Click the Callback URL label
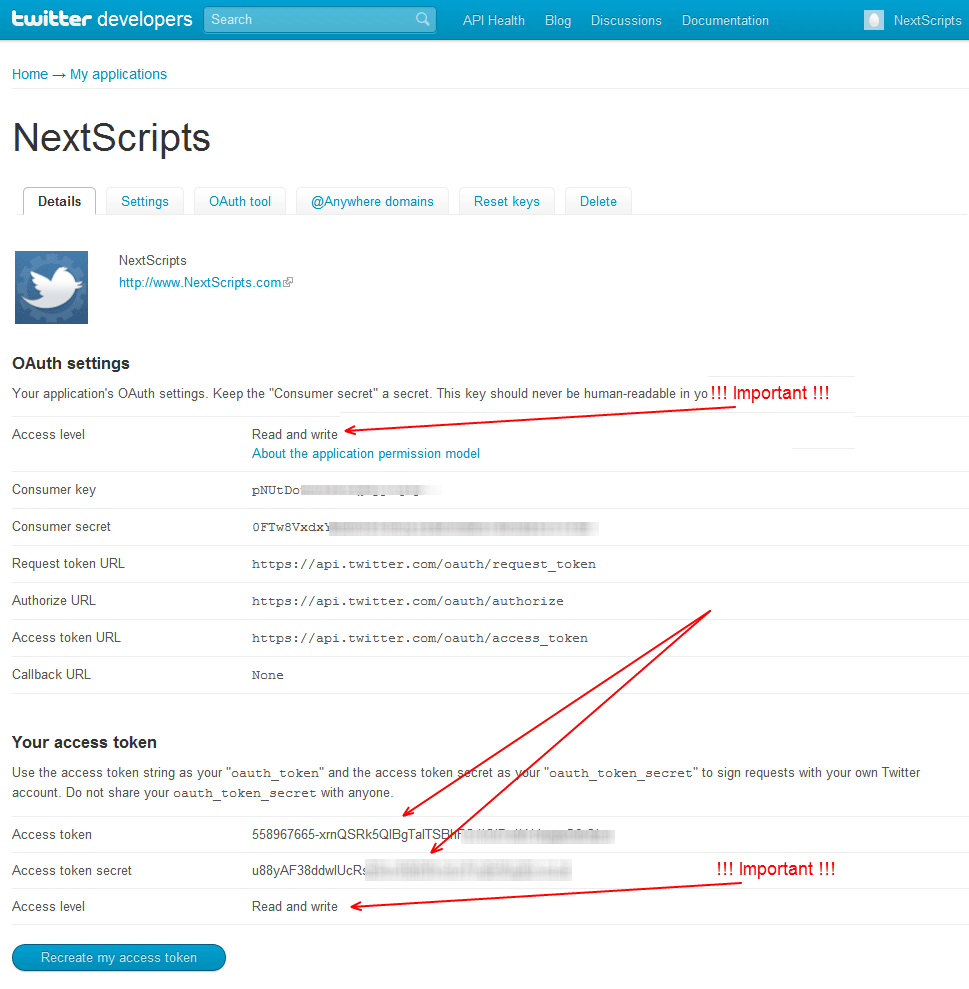Screen dimensions: 969x989 (x=51, y=674)
